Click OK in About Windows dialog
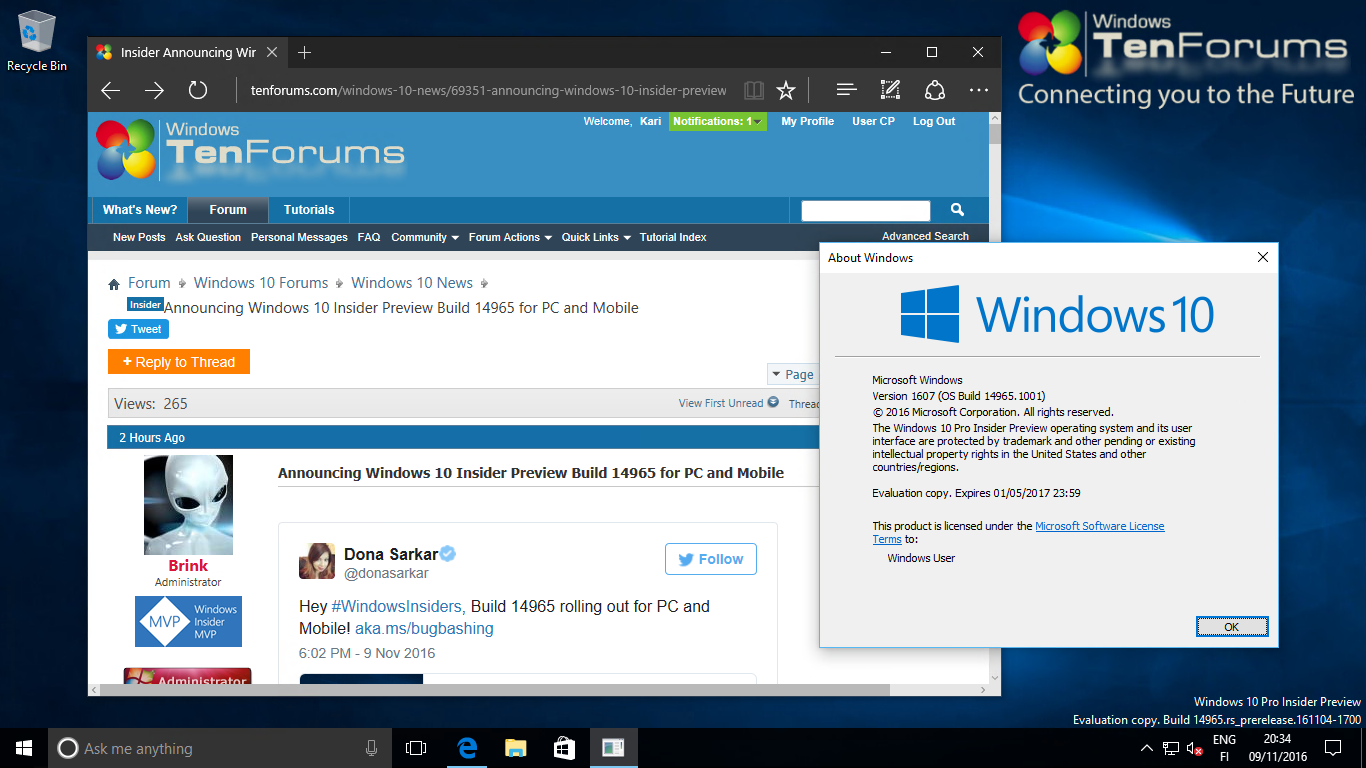The width and height of the screenshot is (1366, 768). [1232, 627]
